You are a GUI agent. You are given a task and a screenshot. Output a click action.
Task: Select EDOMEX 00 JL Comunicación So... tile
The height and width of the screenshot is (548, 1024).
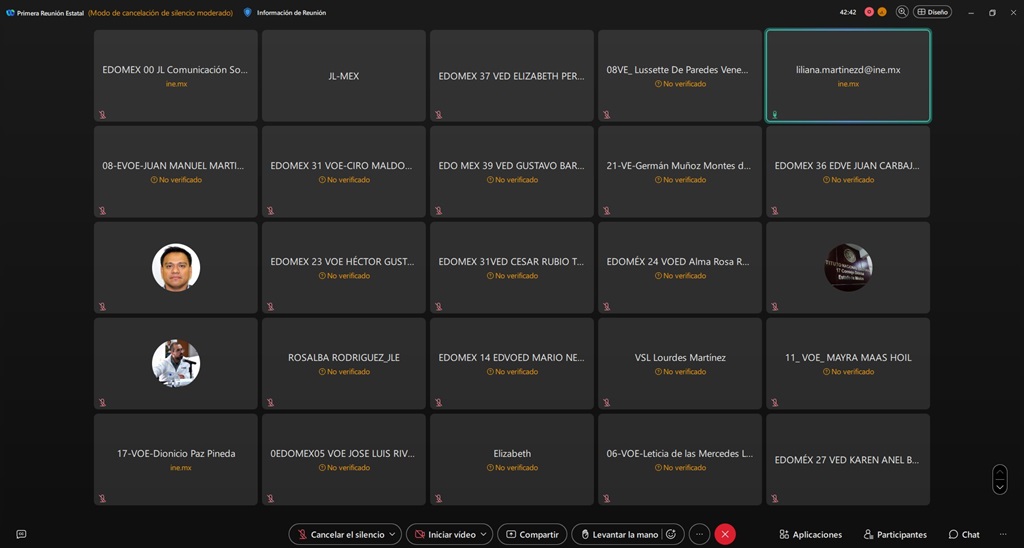tap(176, 76)
